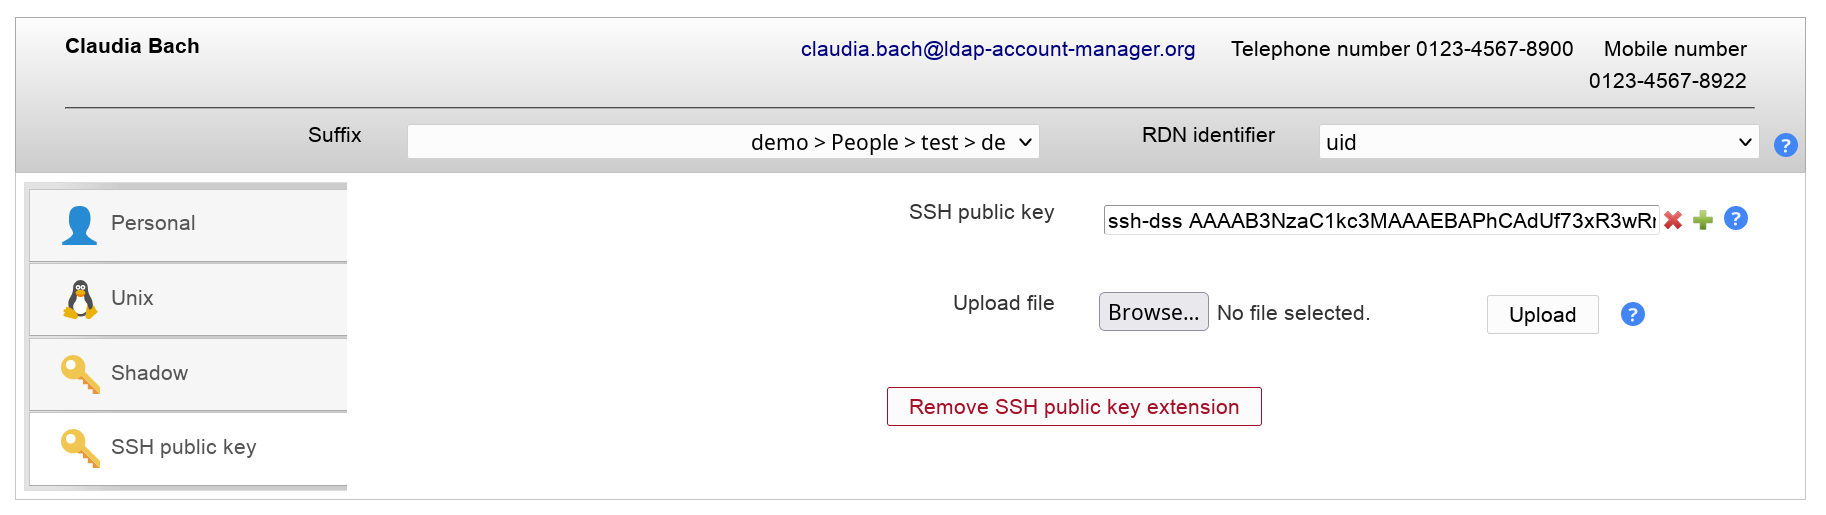Viewport: 1826px width, 515px height.
Task: Click the Unix penguin icon
Action: 80,299
